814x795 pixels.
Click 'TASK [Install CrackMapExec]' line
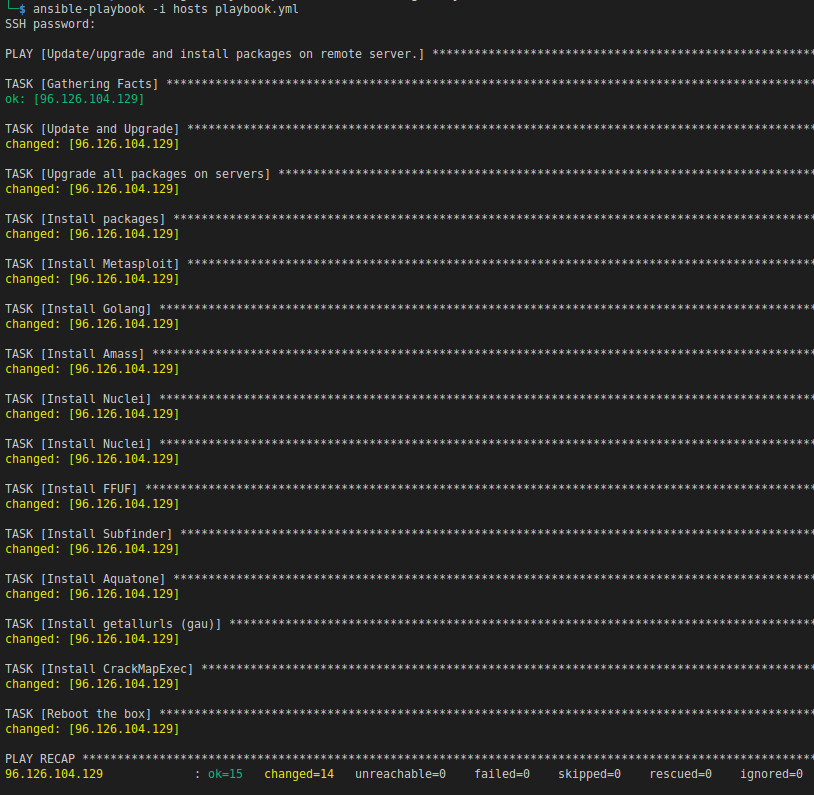click(99, 669)
